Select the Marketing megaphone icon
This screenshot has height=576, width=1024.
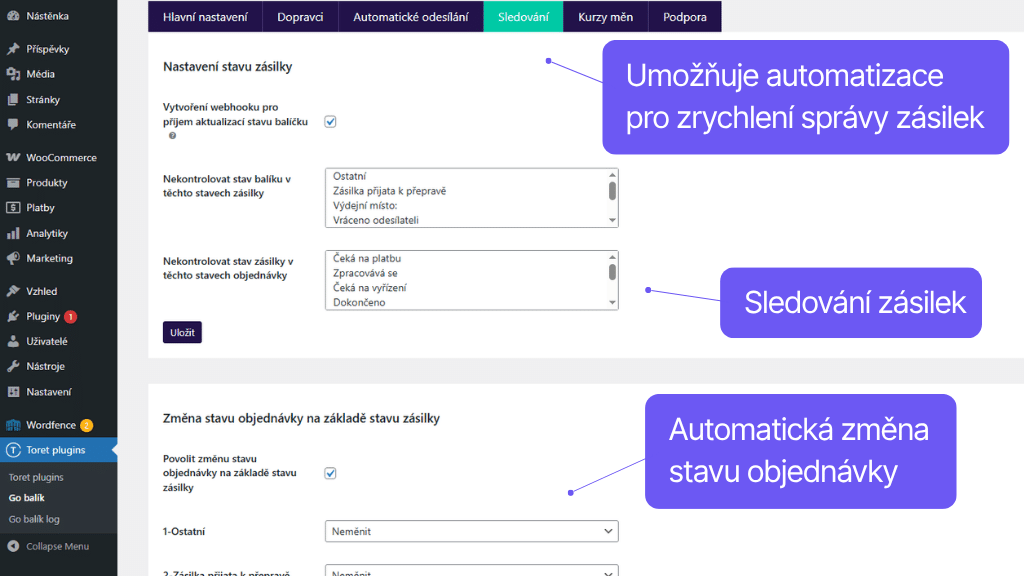13,258
